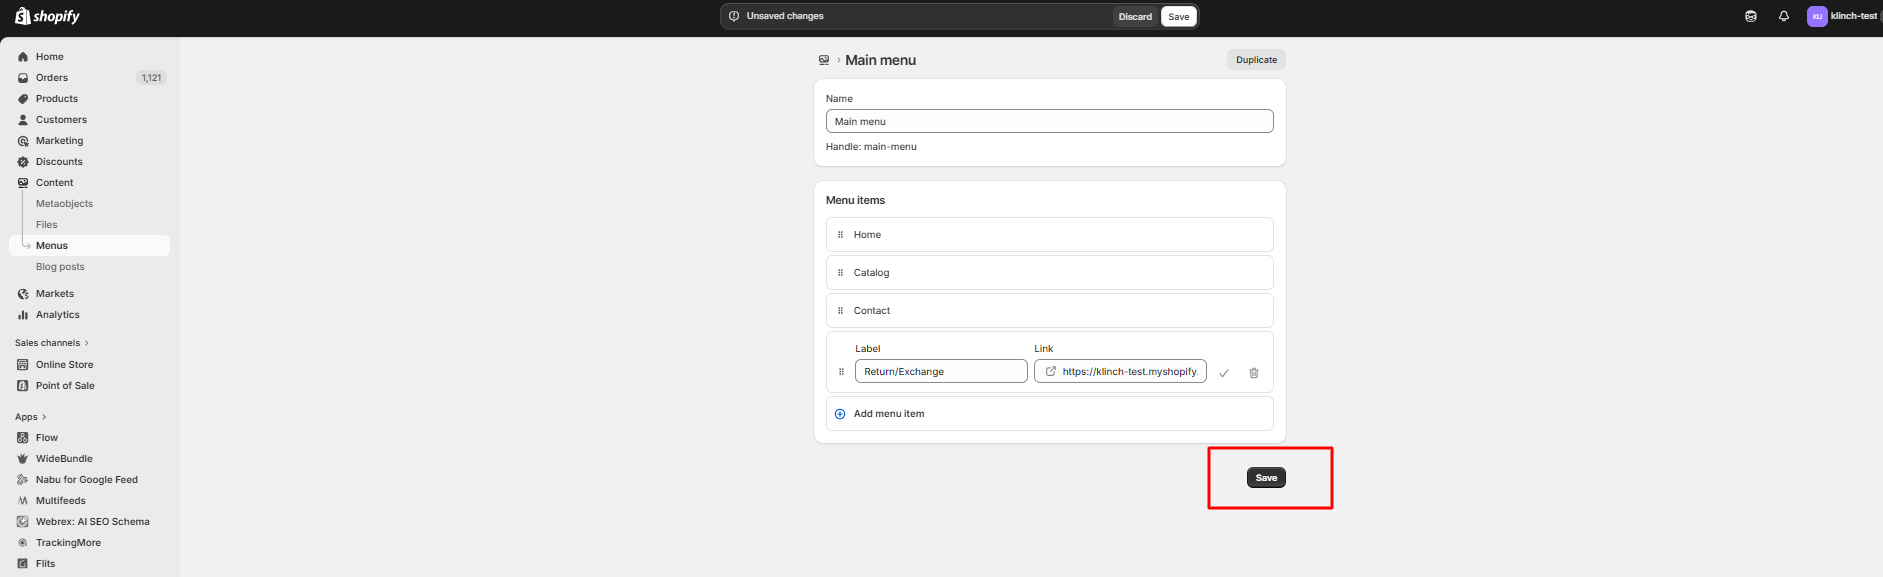
Task: Open notifications bell icon
Action: (x=1783, y=16)
